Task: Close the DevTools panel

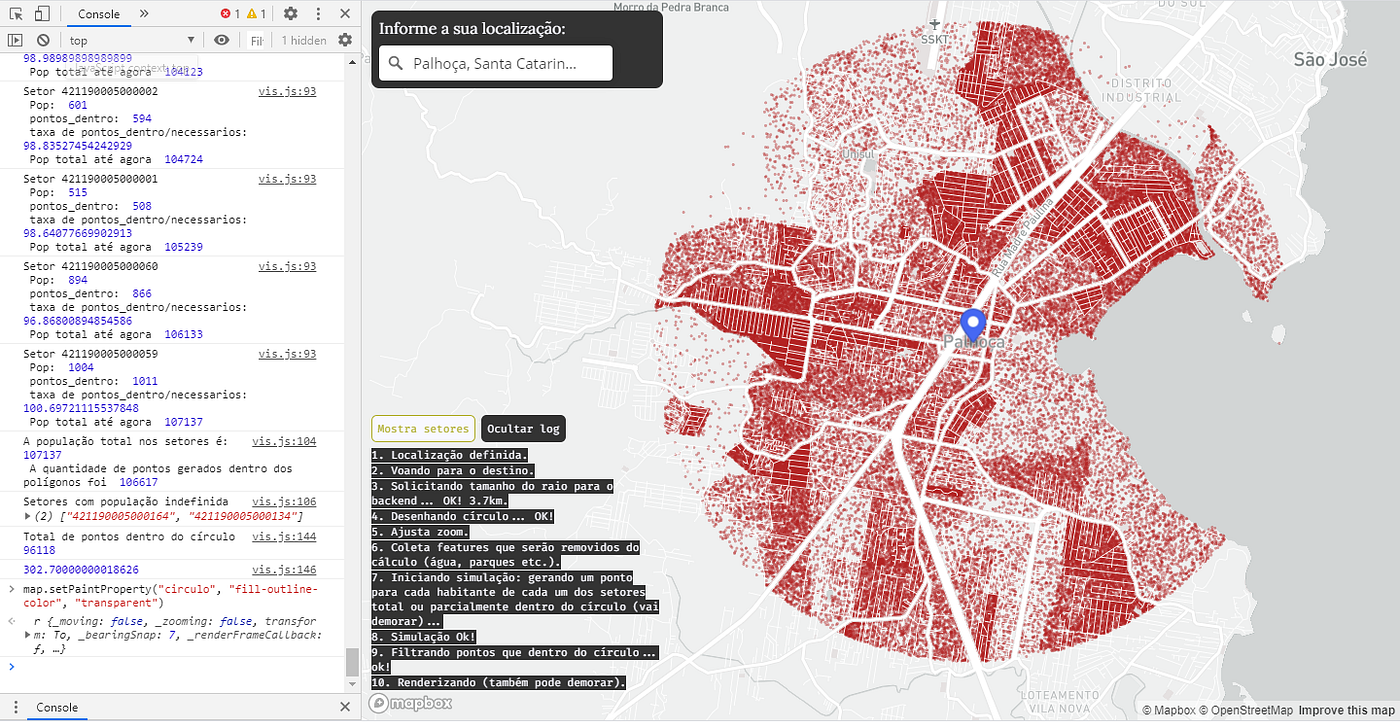Action: [345, 14]
